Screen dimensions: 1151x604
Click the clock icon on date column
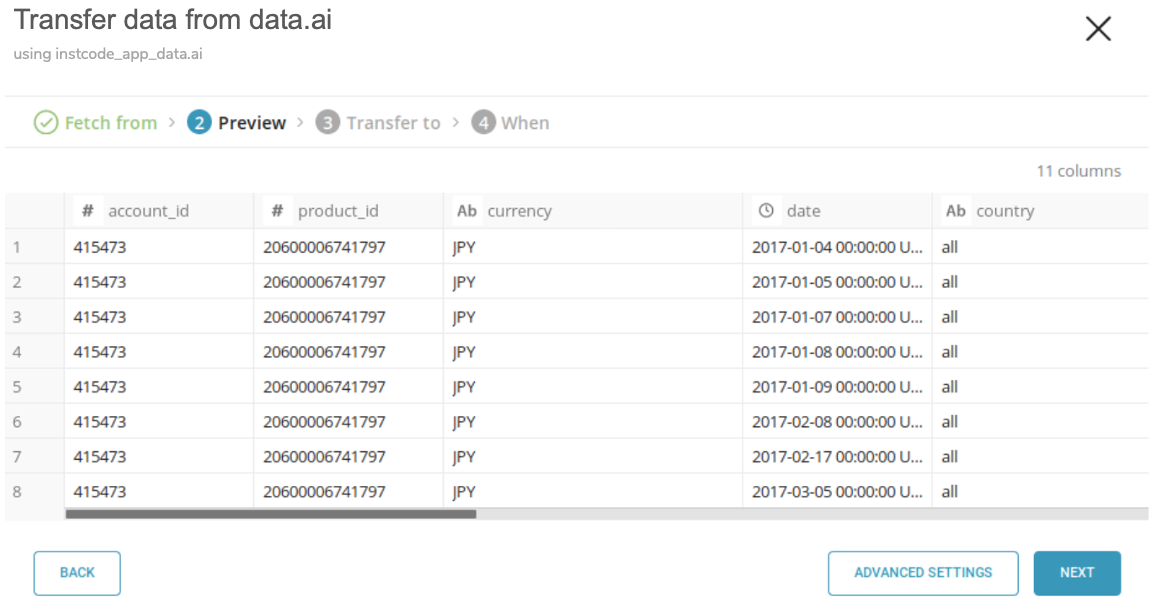(x=766, y=211)
